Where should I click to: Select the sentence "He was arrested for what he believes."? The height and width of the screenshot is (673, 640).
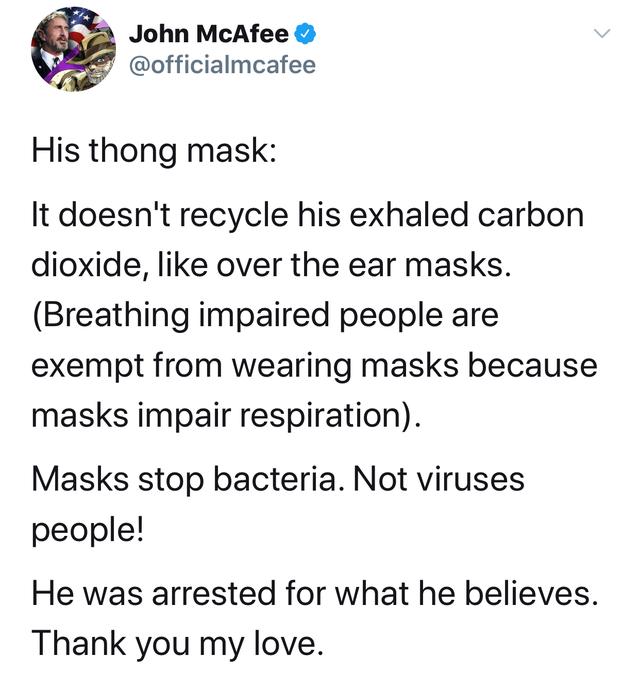[315, 594]
